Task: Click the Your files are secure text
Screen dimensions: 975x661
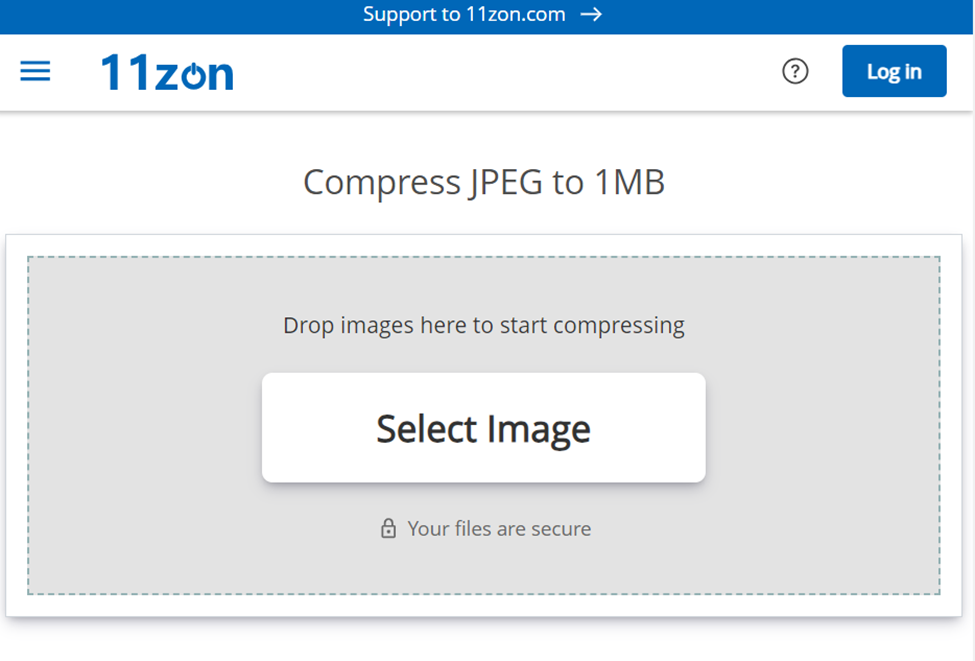Action: pyautogui.click(x=499, y=529)
